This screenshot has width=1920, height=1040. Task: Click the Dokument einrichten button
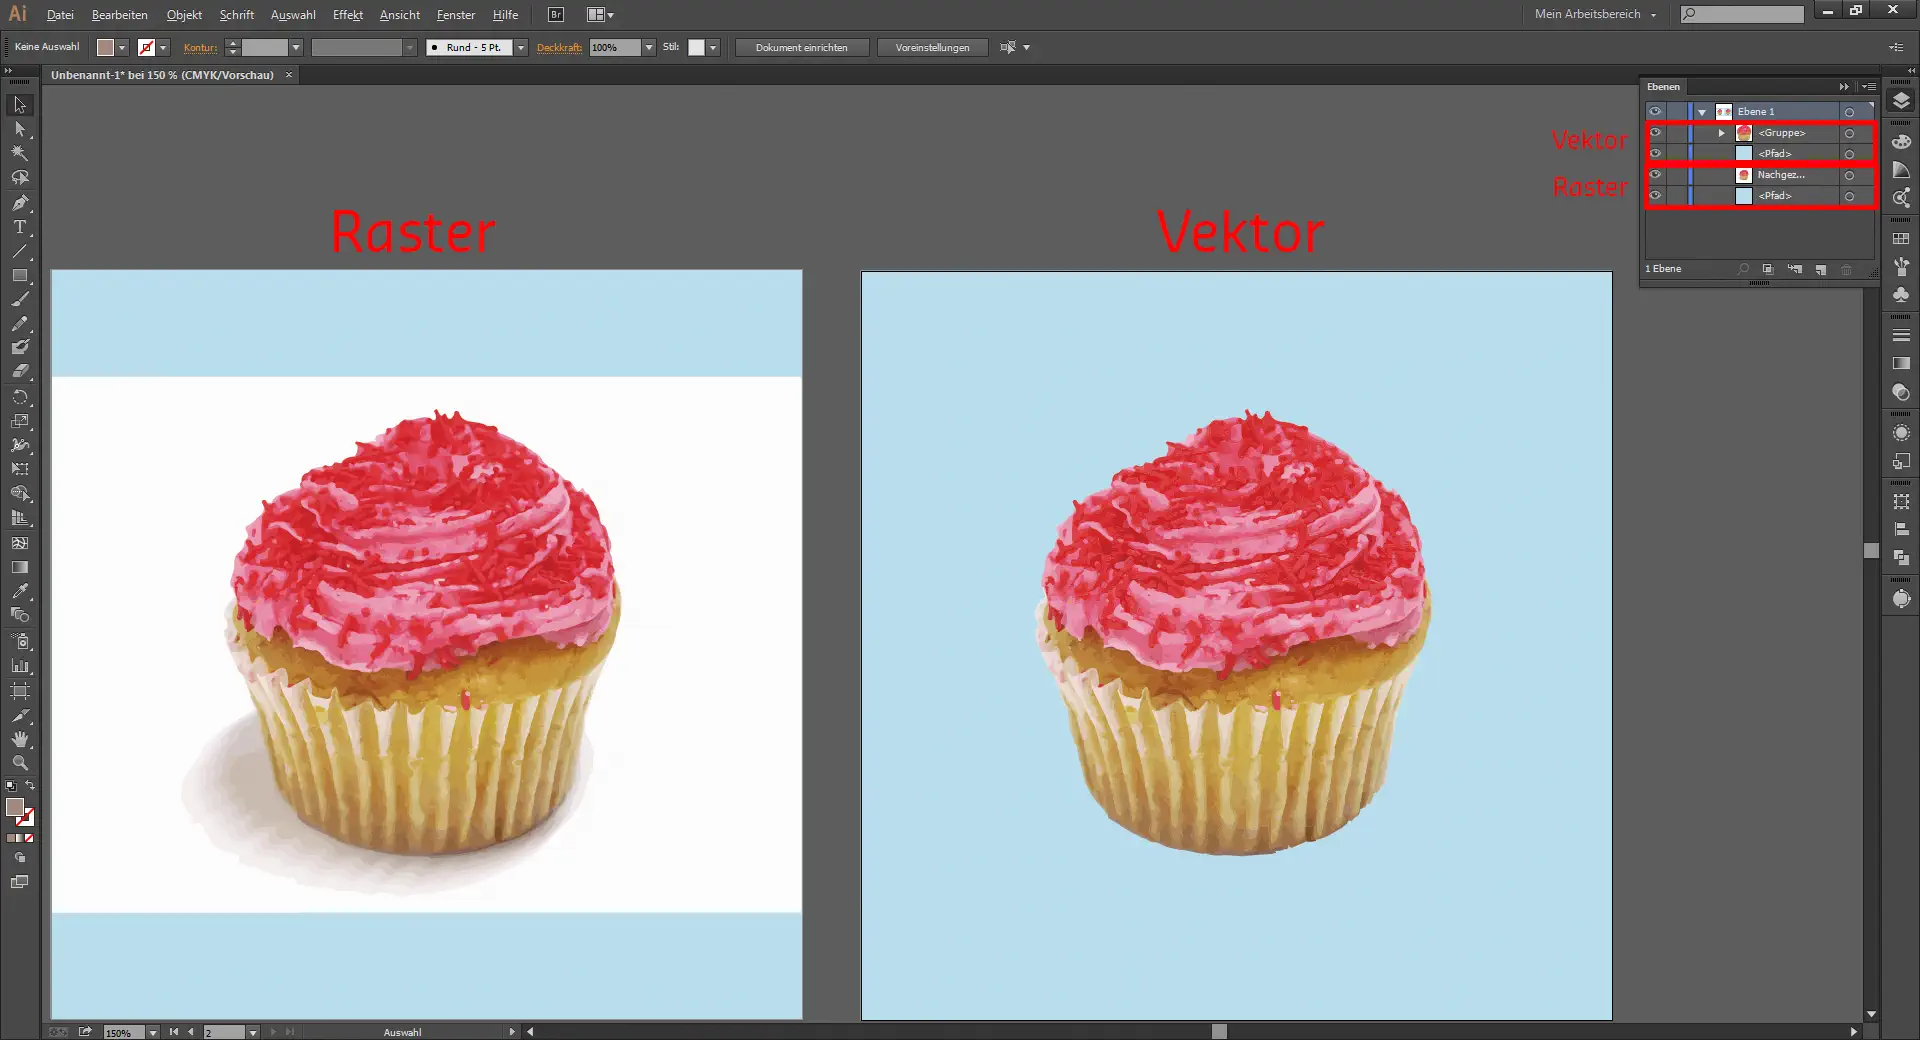[801, 48]
